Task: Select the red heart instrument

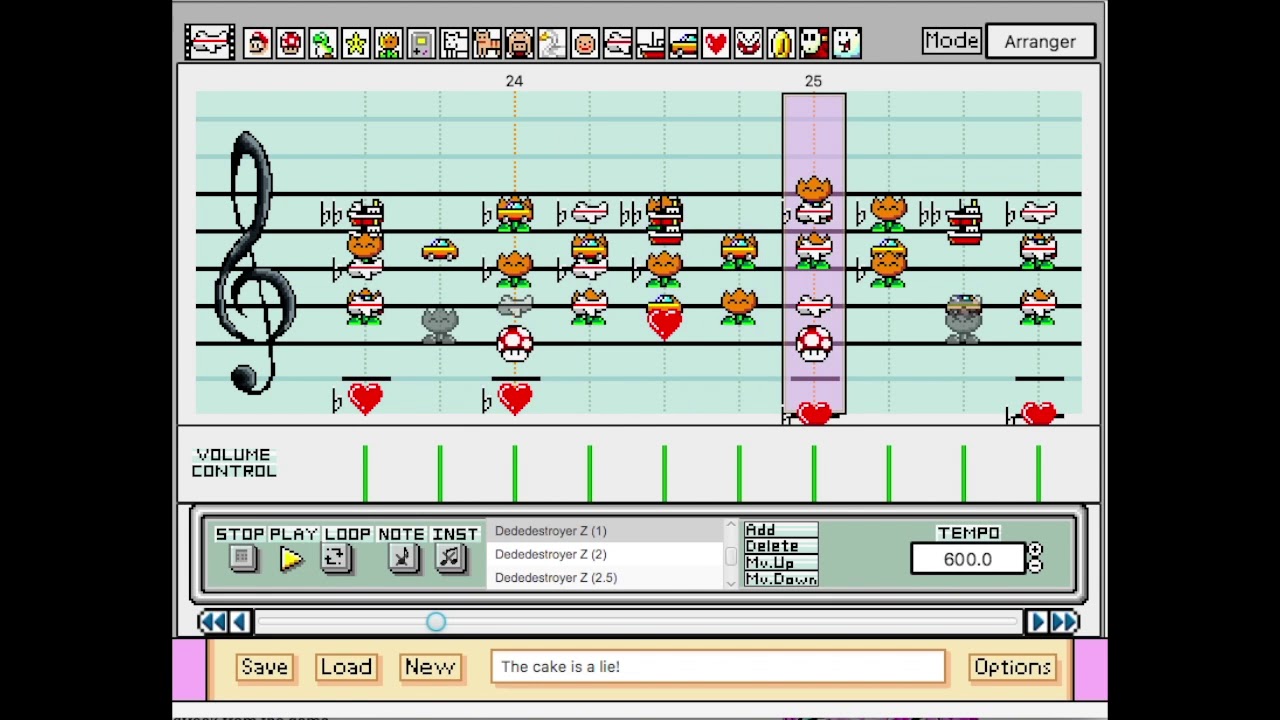Action: 716,43
